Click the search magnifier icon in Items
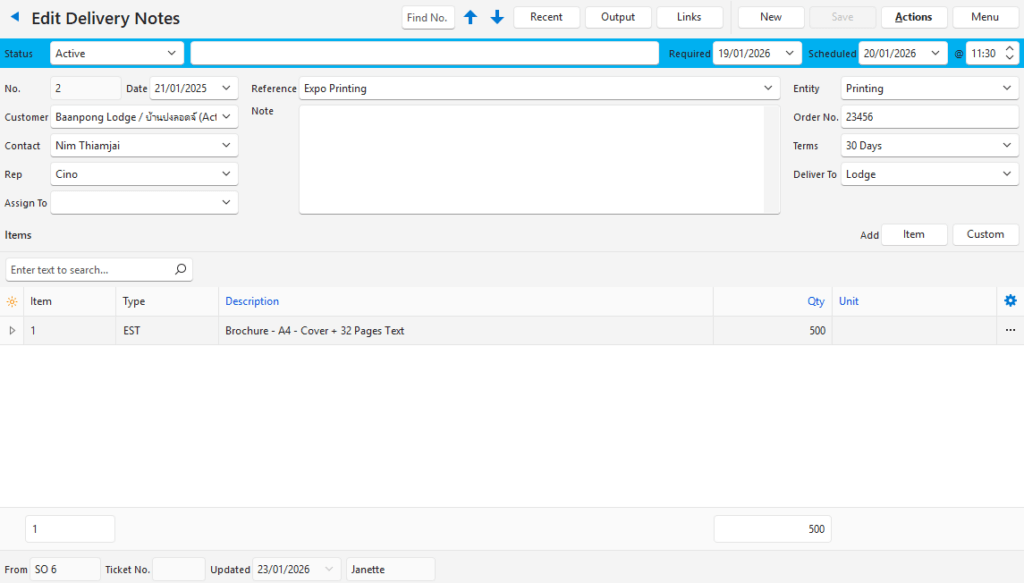This screenshot has height=583, width=1024. click(x=180, y=270)
